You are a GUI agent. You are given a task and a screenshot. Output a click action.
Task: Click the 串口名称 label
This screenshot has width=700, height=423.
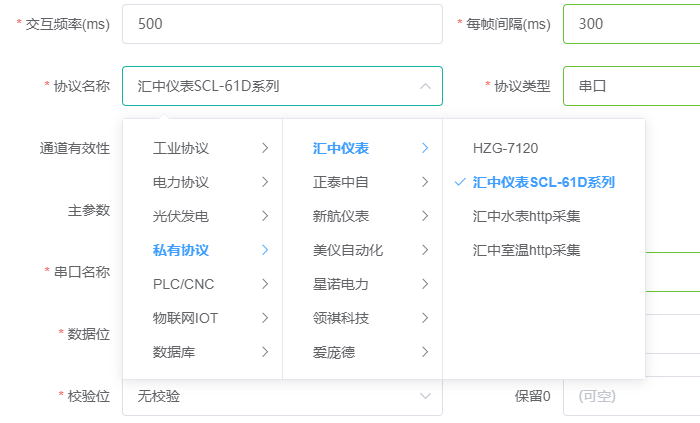click(82, 272)
